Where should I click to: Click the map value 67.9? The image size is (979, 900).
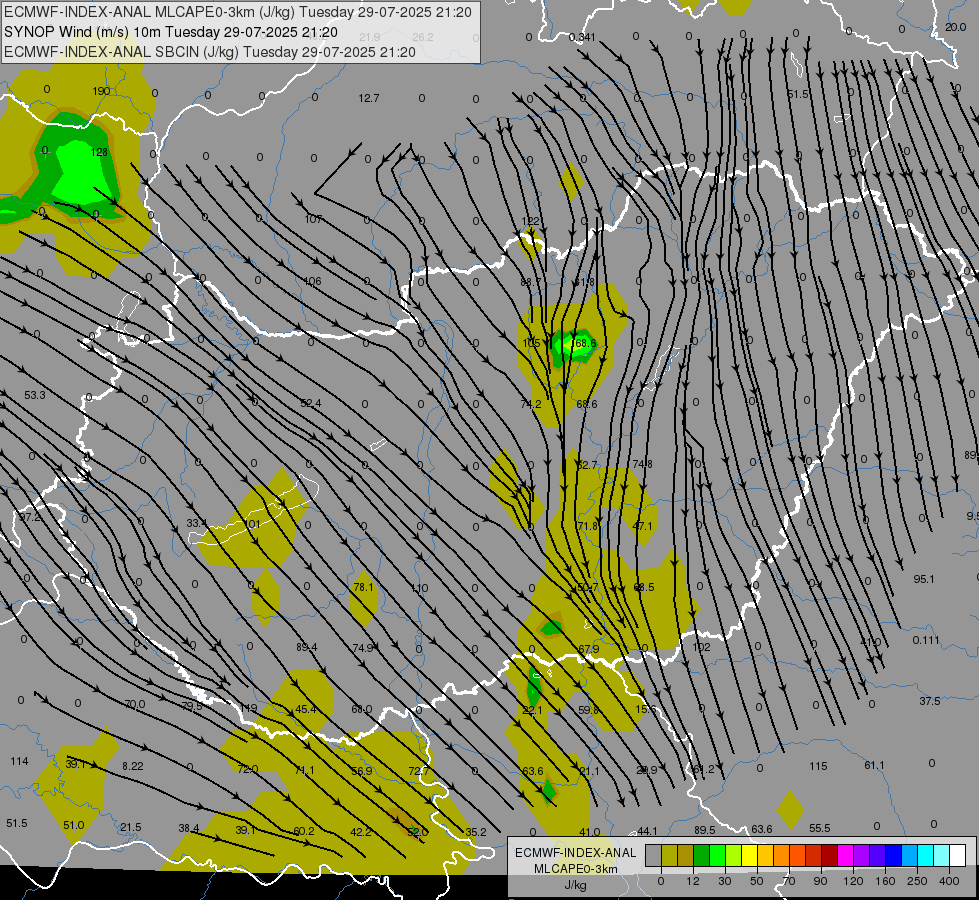tap(589, 650)
